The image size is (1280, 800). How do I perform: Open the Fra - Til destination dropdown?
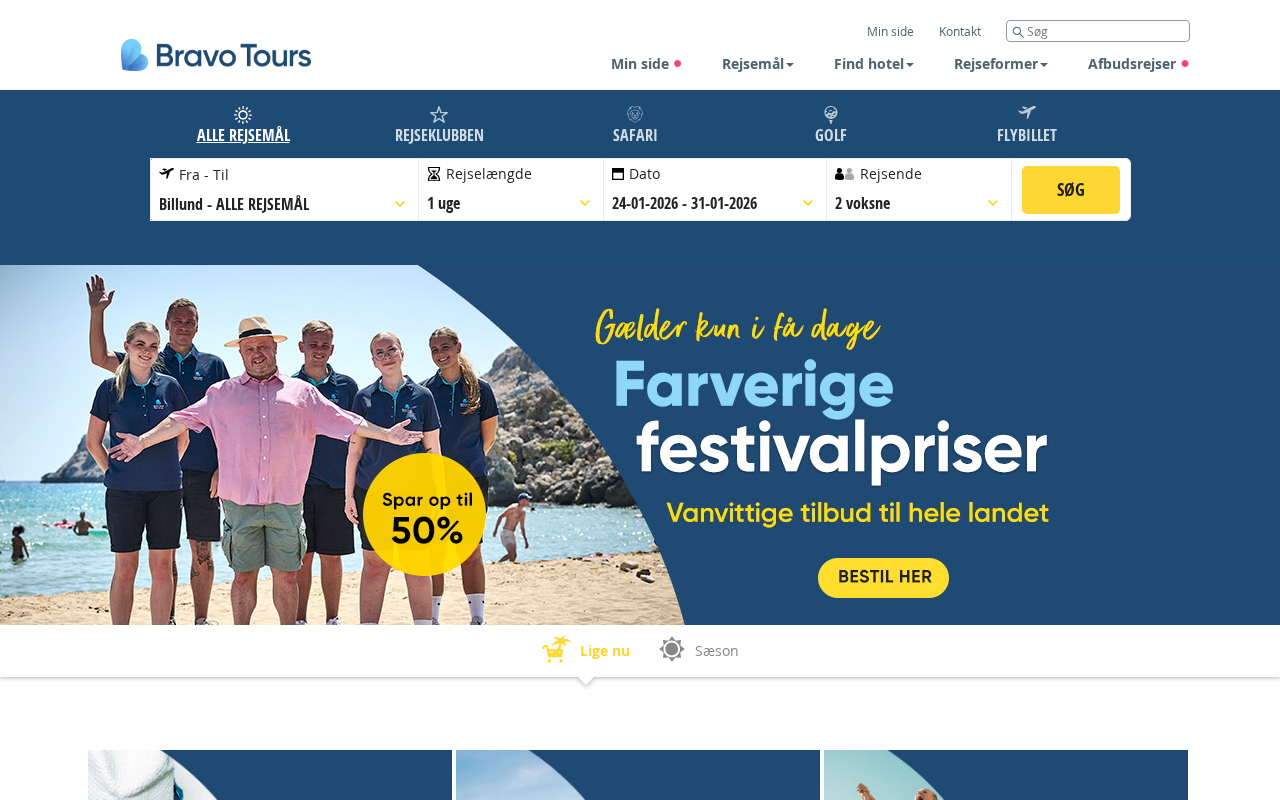coord(284,190)
